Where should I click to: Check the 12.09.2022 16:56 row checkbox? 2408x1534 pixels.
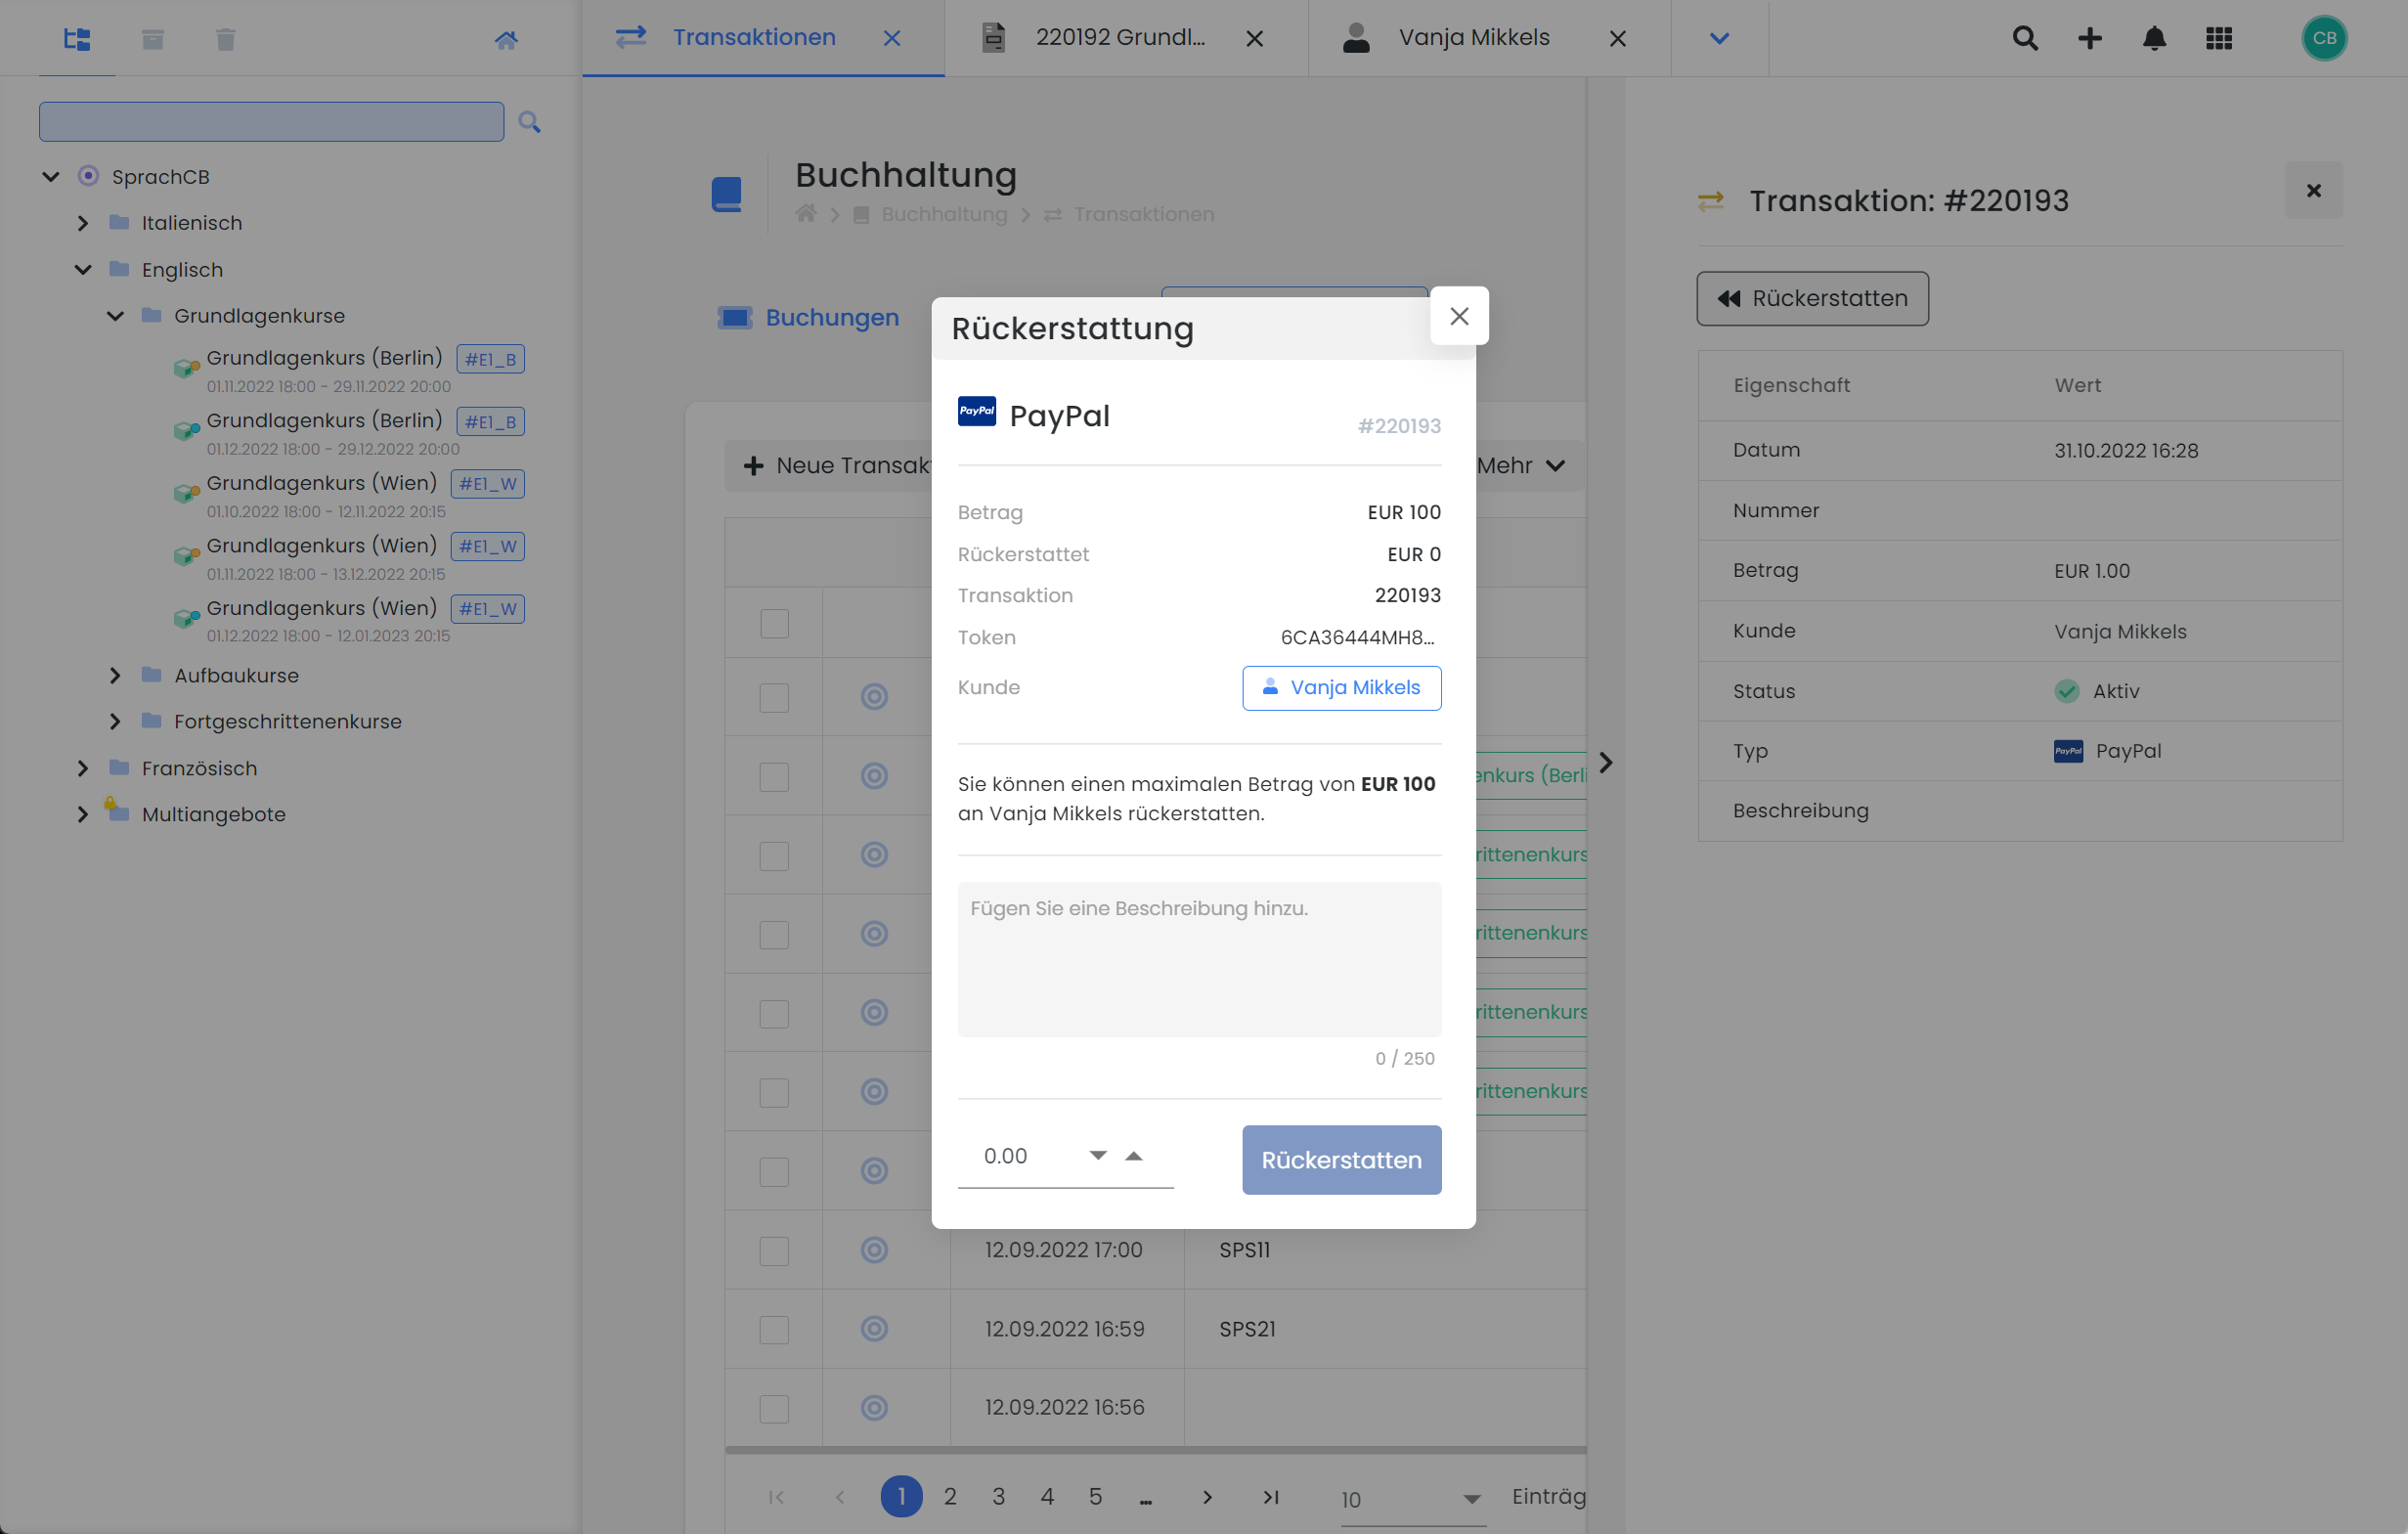[774, 1409]
